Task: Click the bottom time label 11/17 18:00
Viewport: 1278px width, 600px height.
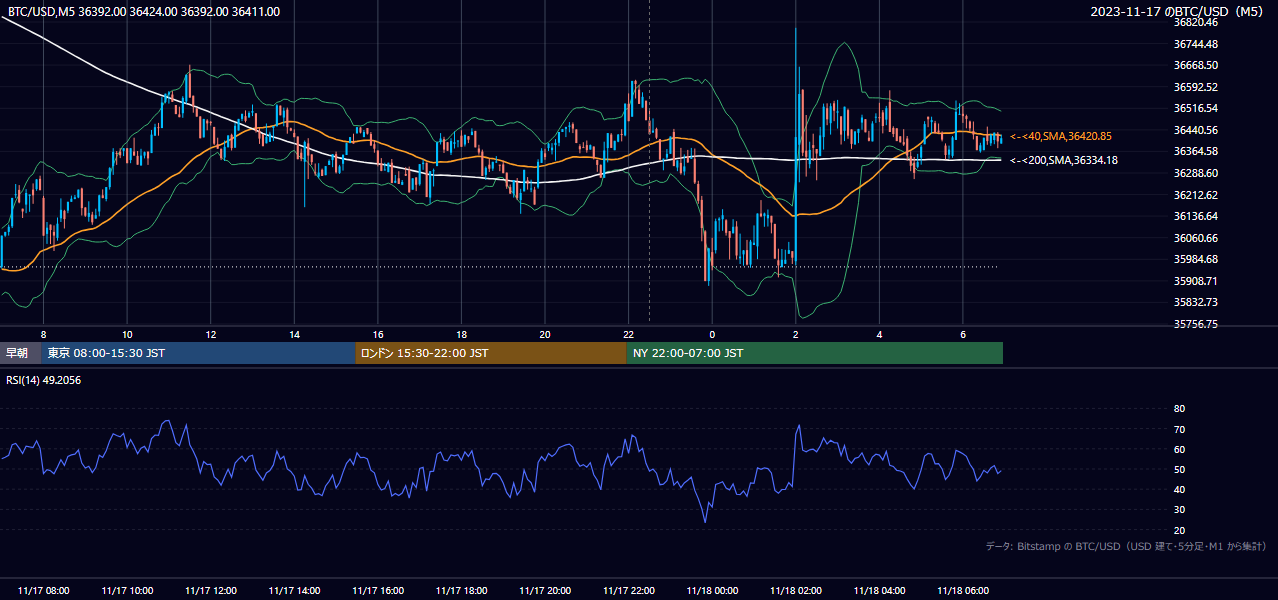Action: pos(461,590)
